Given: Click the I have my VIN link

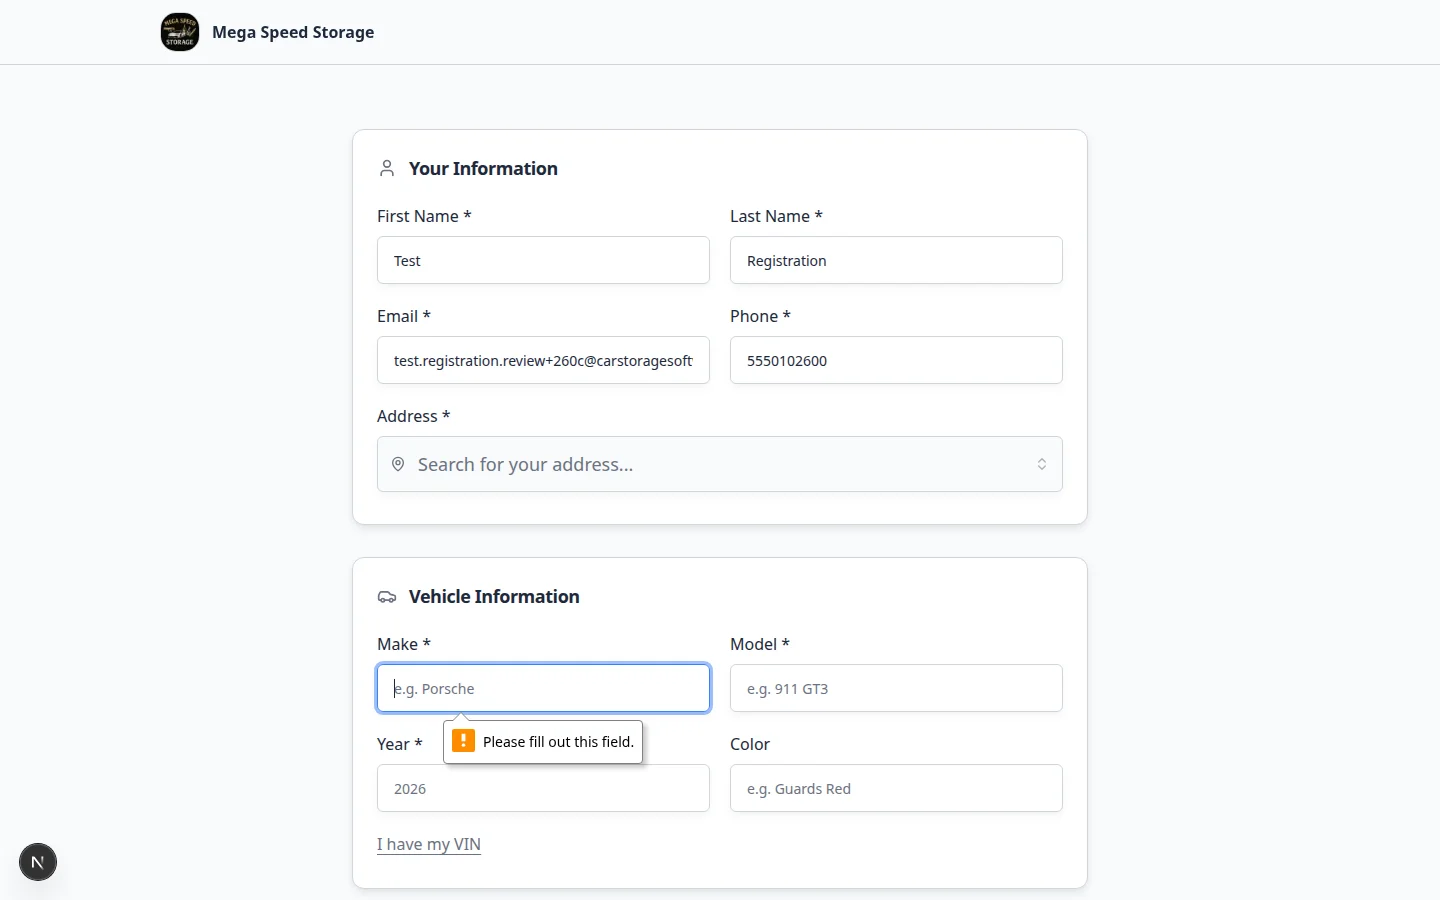Looking at the screenshot, I should [x=429, y=844].
